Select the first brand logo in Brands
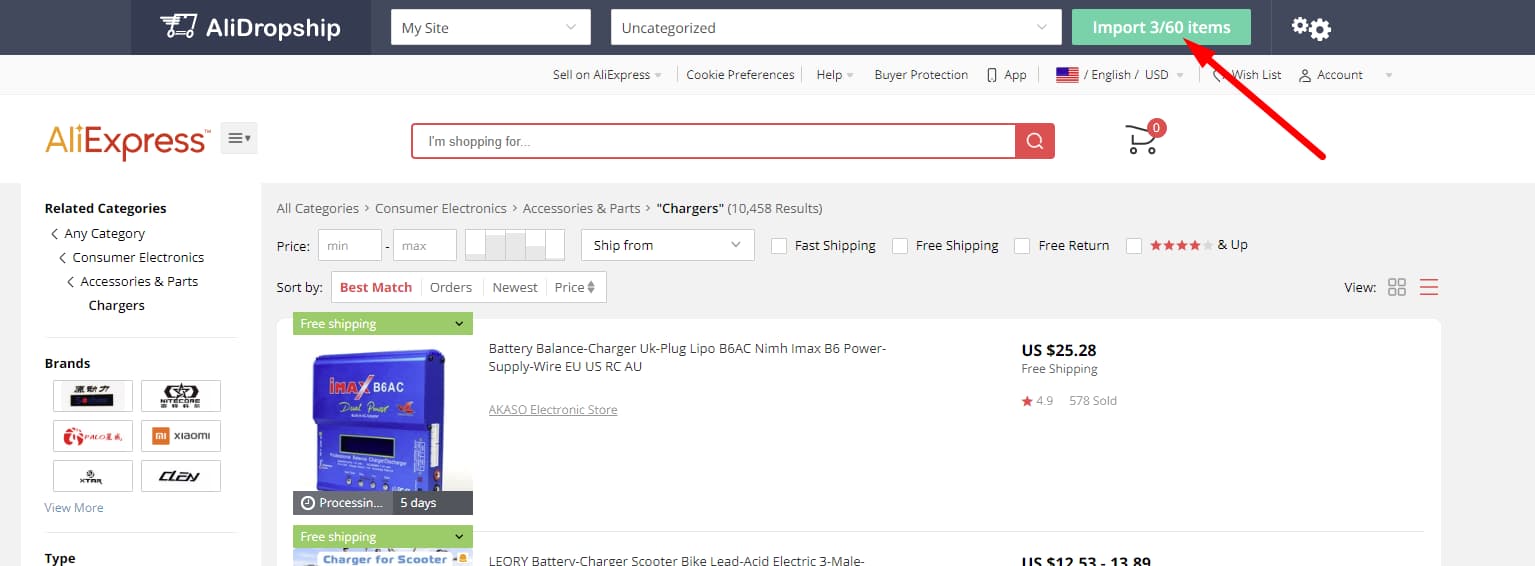This screenshot has height=566, width=1535. [93, 396]
